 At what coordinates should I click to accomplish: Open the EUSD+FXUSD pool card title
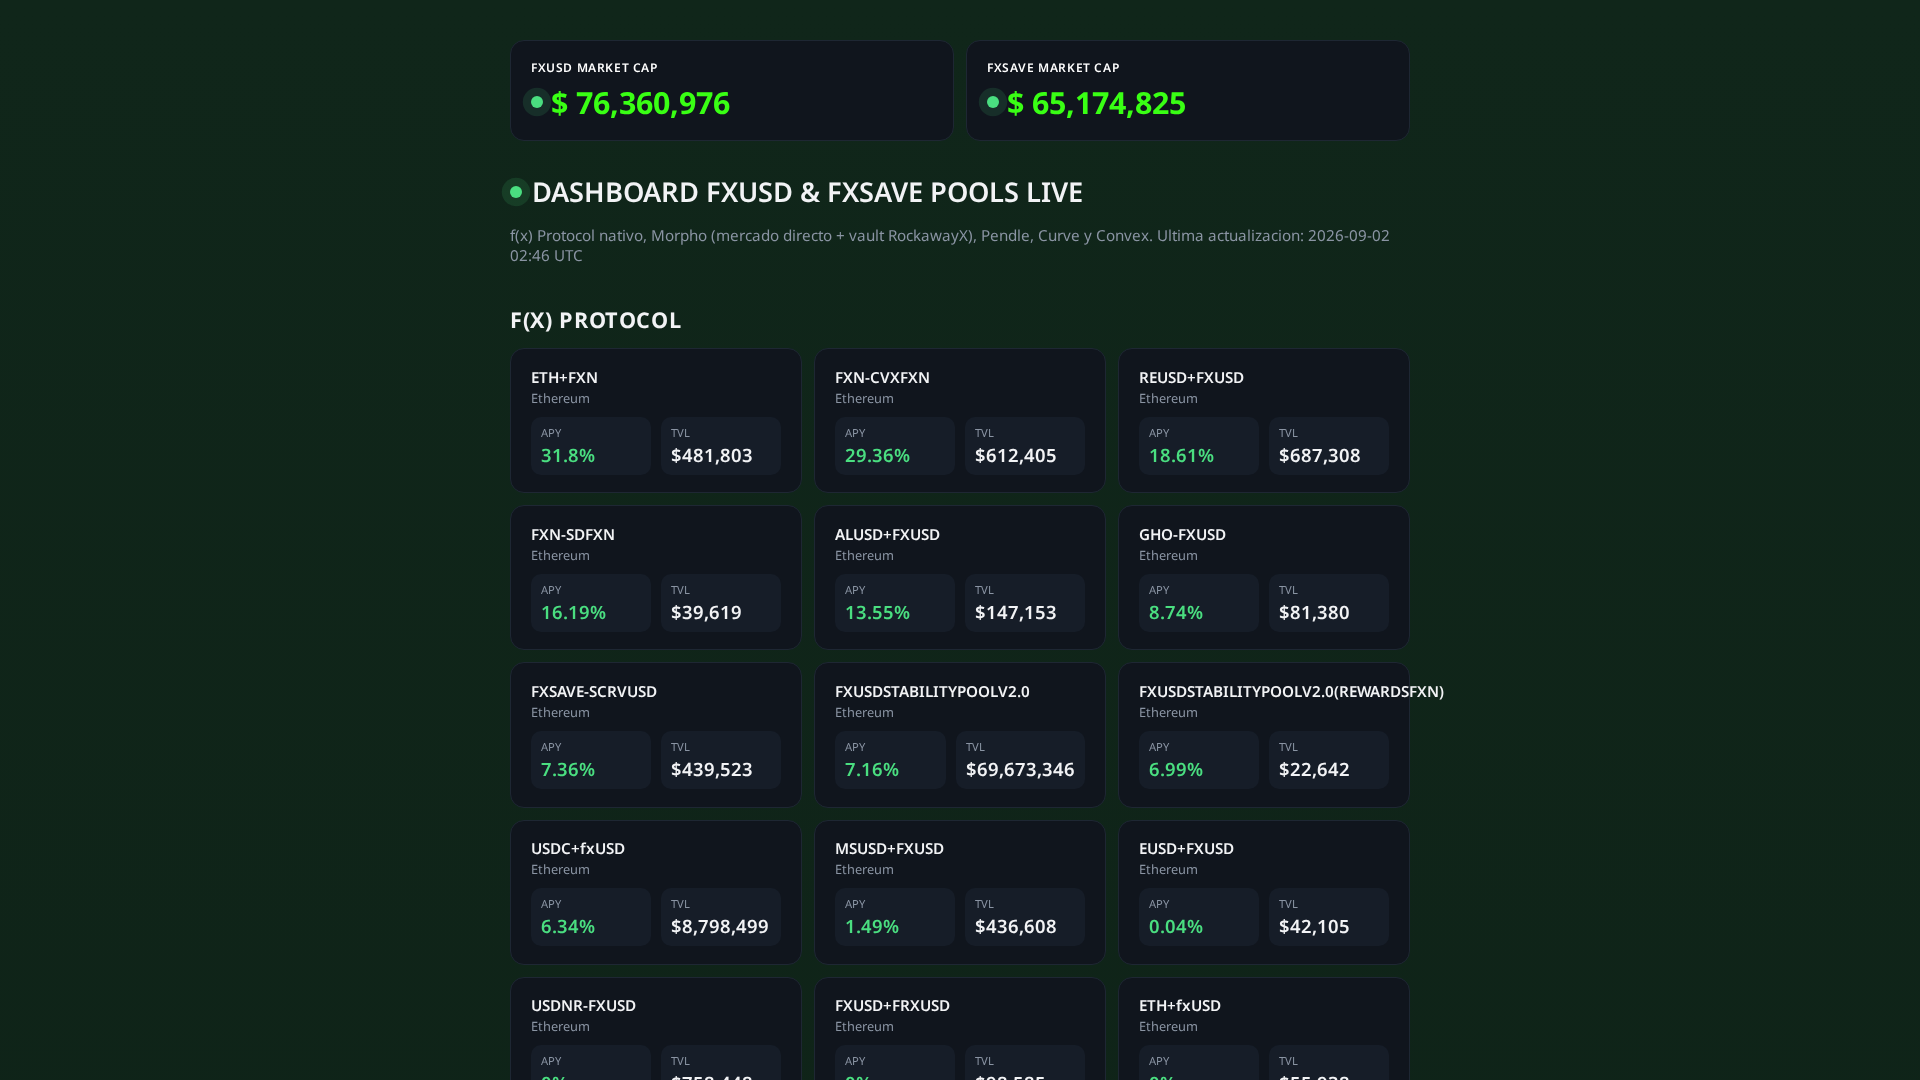pyautogui.click(x=1187, y=848)
